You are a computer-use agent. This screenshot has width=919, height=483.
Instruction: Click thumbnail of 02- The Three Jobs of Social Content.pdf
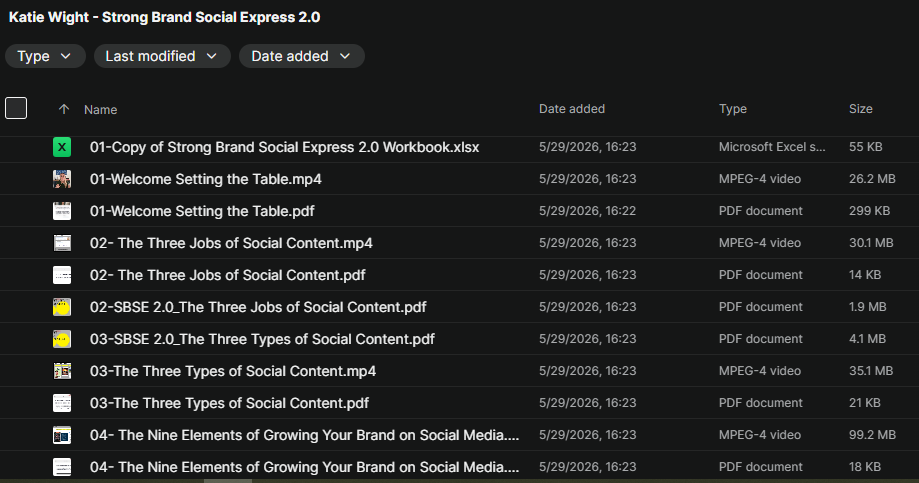pyautogui.click(x=62, y=275)
